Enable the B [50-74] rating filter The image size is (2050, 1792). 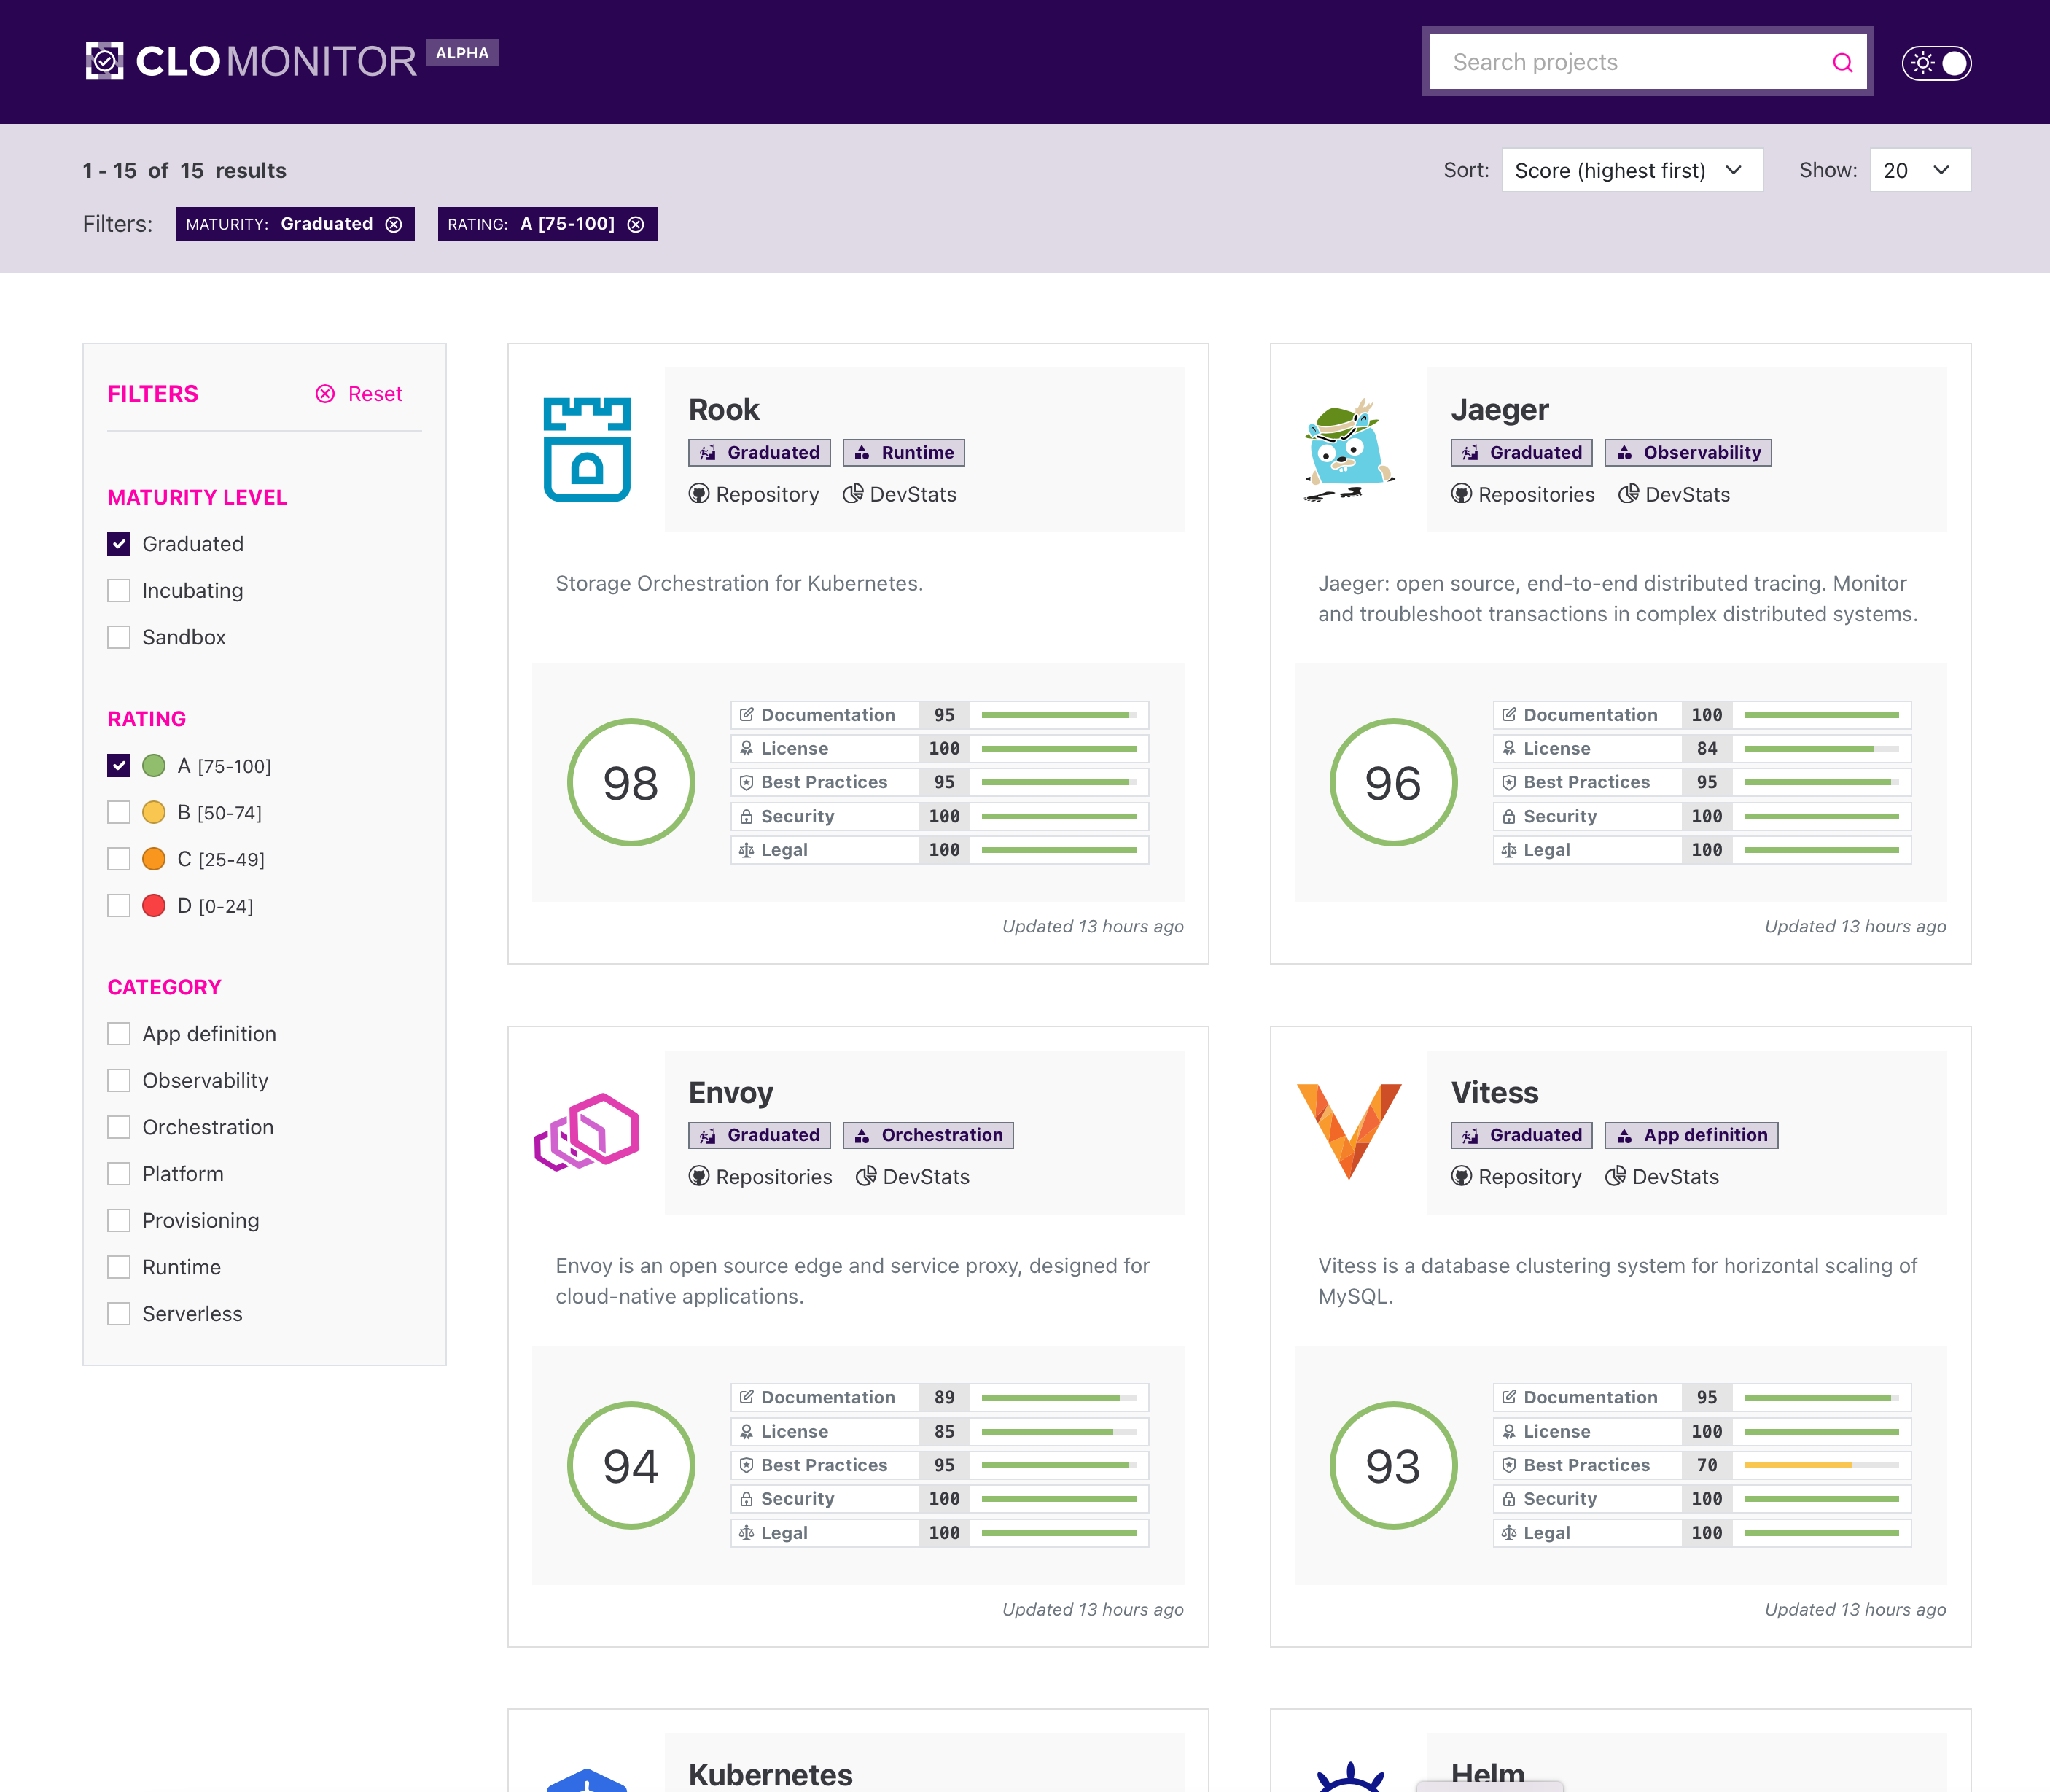119,812
